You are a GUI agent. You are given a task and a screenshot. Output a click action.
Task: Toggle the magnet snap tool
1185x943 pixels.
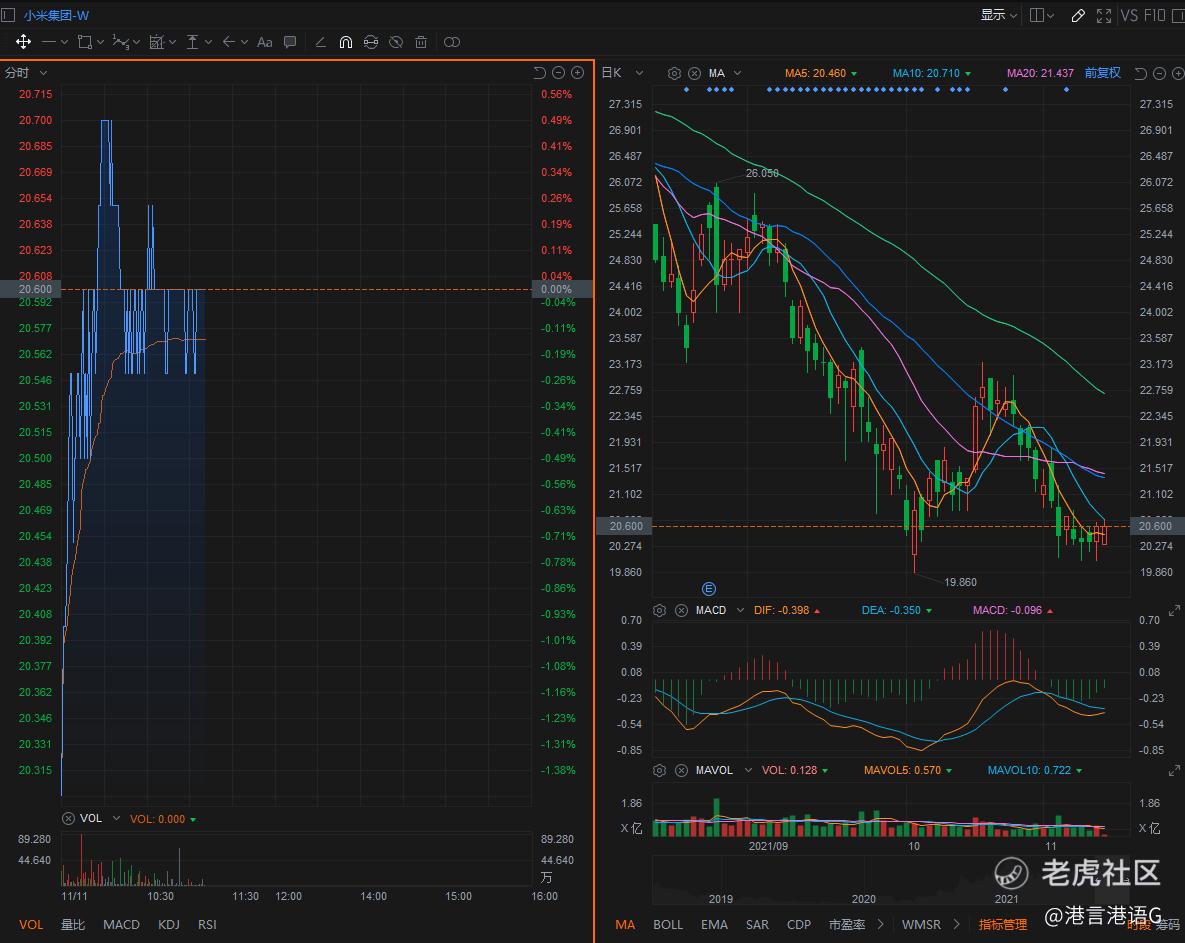345,42
